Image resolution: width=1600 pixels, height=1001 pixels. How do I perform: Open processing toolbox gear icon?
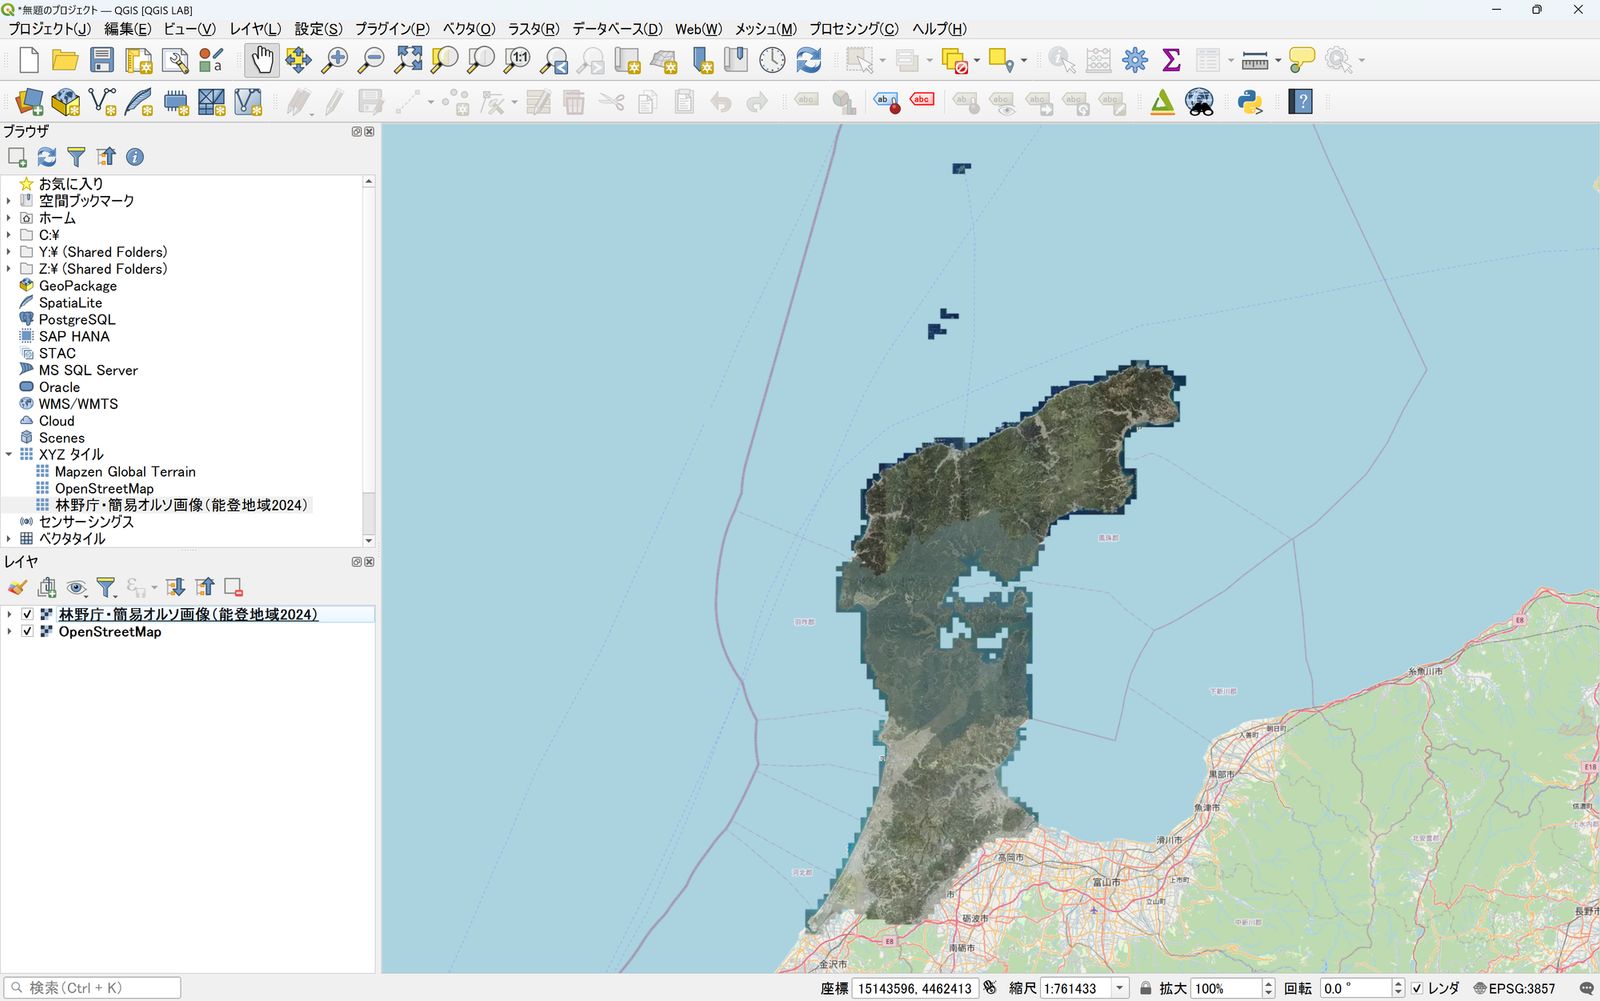1135,60
